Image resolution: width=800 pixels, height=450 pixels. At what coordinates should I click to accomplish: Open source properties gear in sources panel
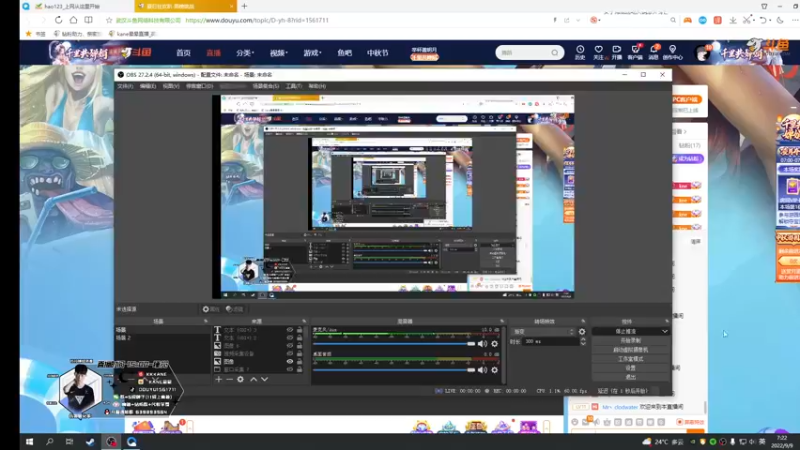click(240, 379)
